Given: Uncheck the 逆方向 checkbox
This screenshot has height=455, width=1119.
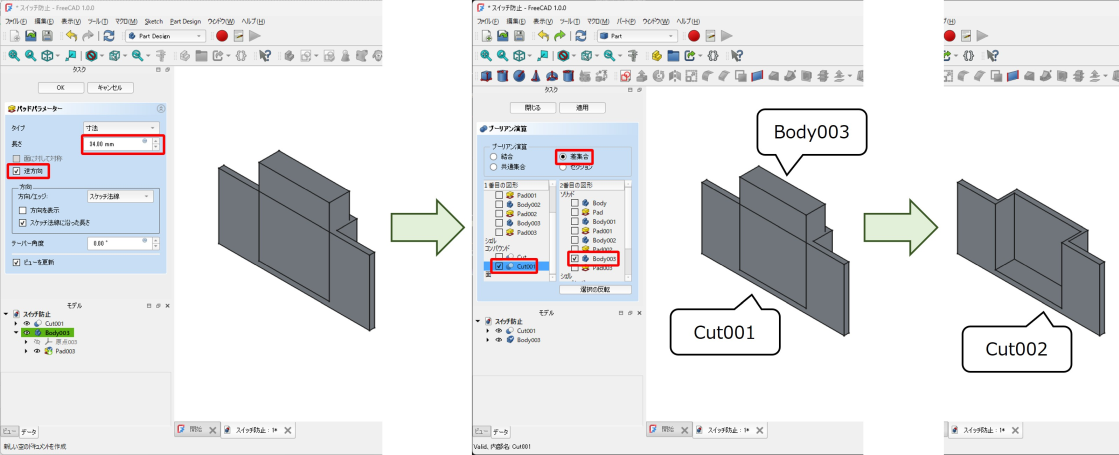Looking at the screenshot, I should 16,171.
